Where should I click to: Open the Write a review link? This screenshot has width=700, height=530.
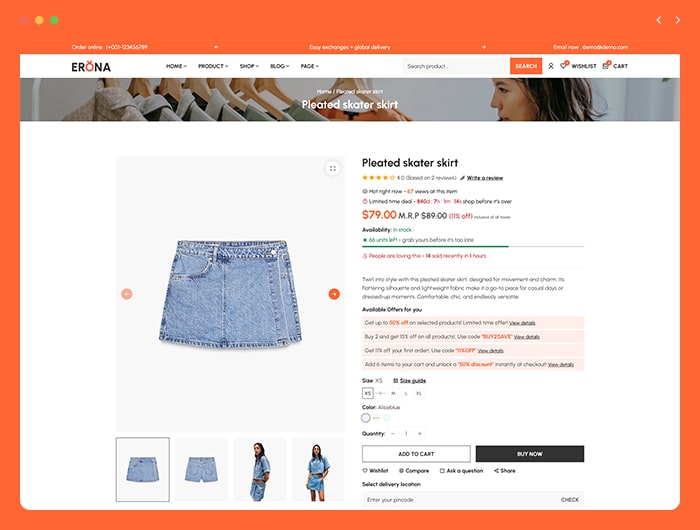pos(485,178)
